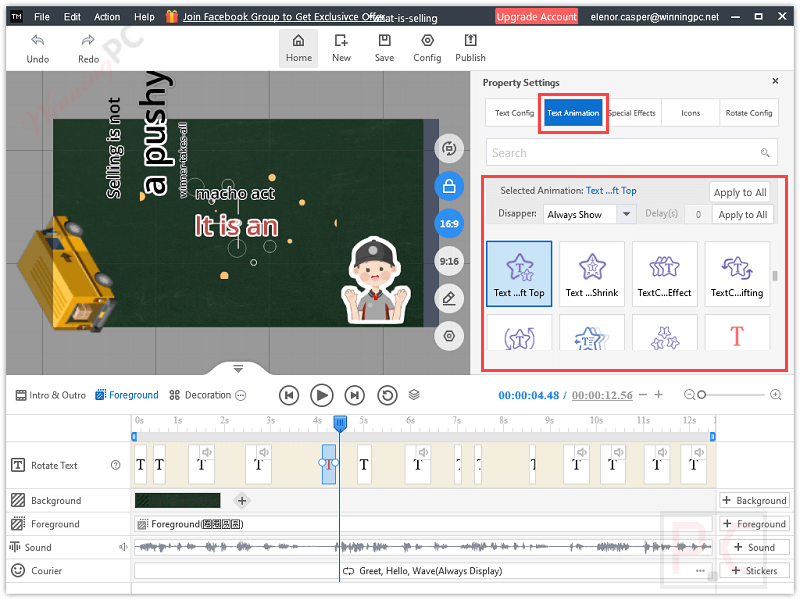800x600 pixels.
Task: Open the Rotate Text help icon
Action: coord(116,465)
